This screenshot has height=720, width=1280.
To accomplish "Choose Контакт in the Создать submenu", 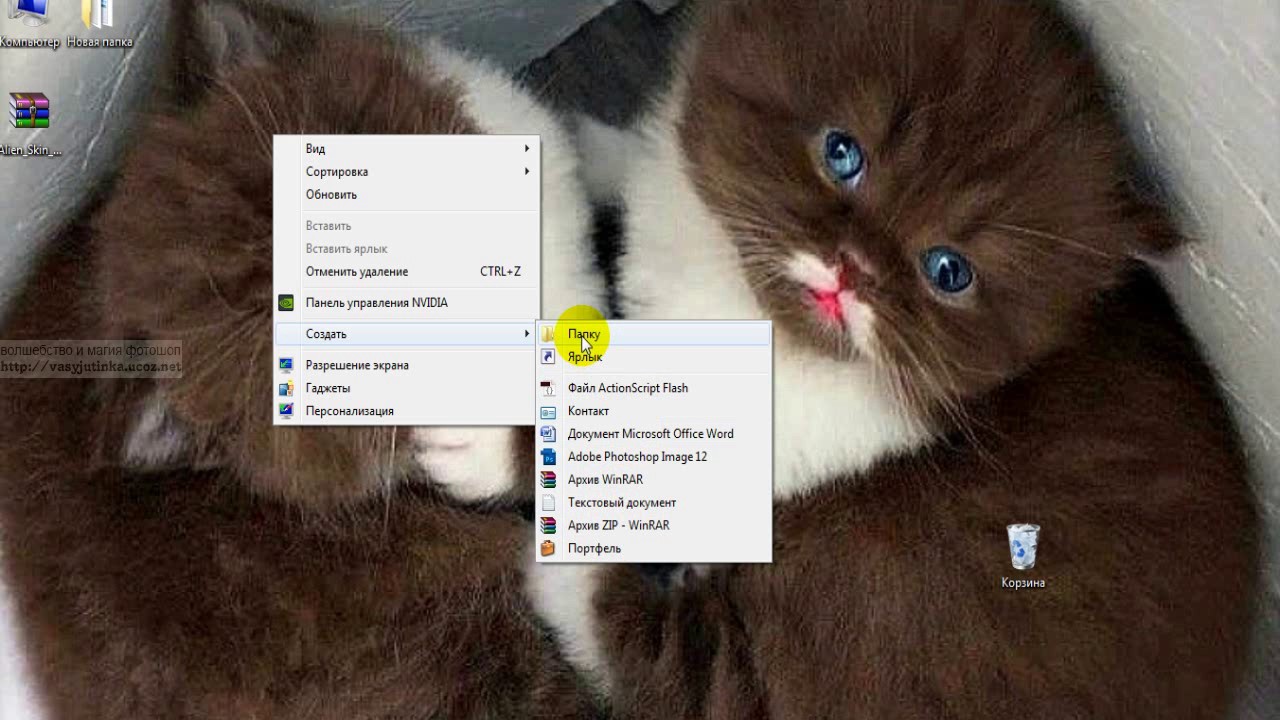I will click(654, 411).
